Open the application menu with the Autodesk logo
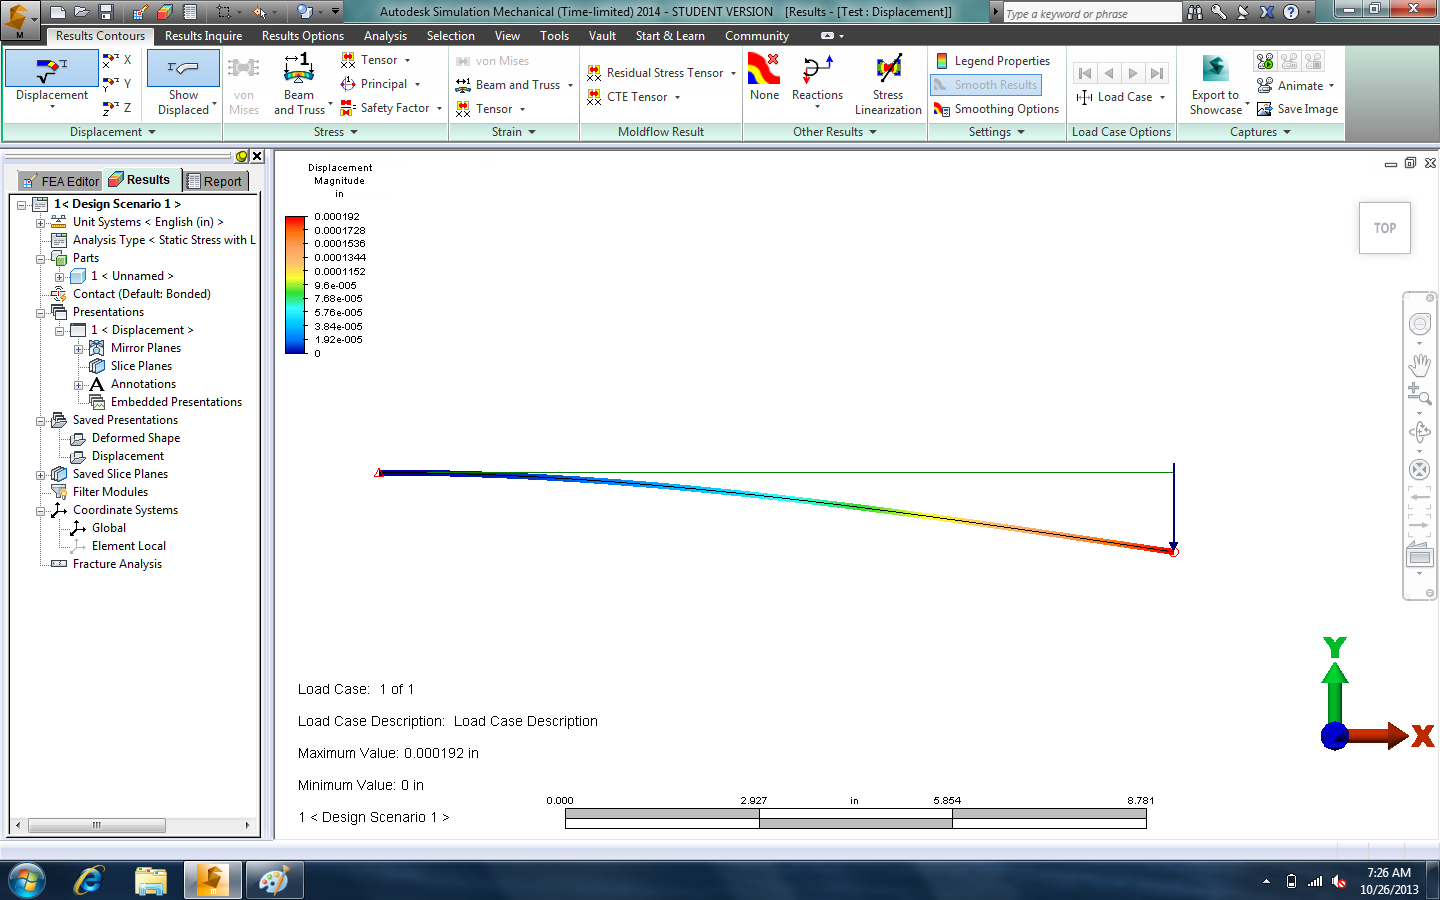 coord(18,19)
